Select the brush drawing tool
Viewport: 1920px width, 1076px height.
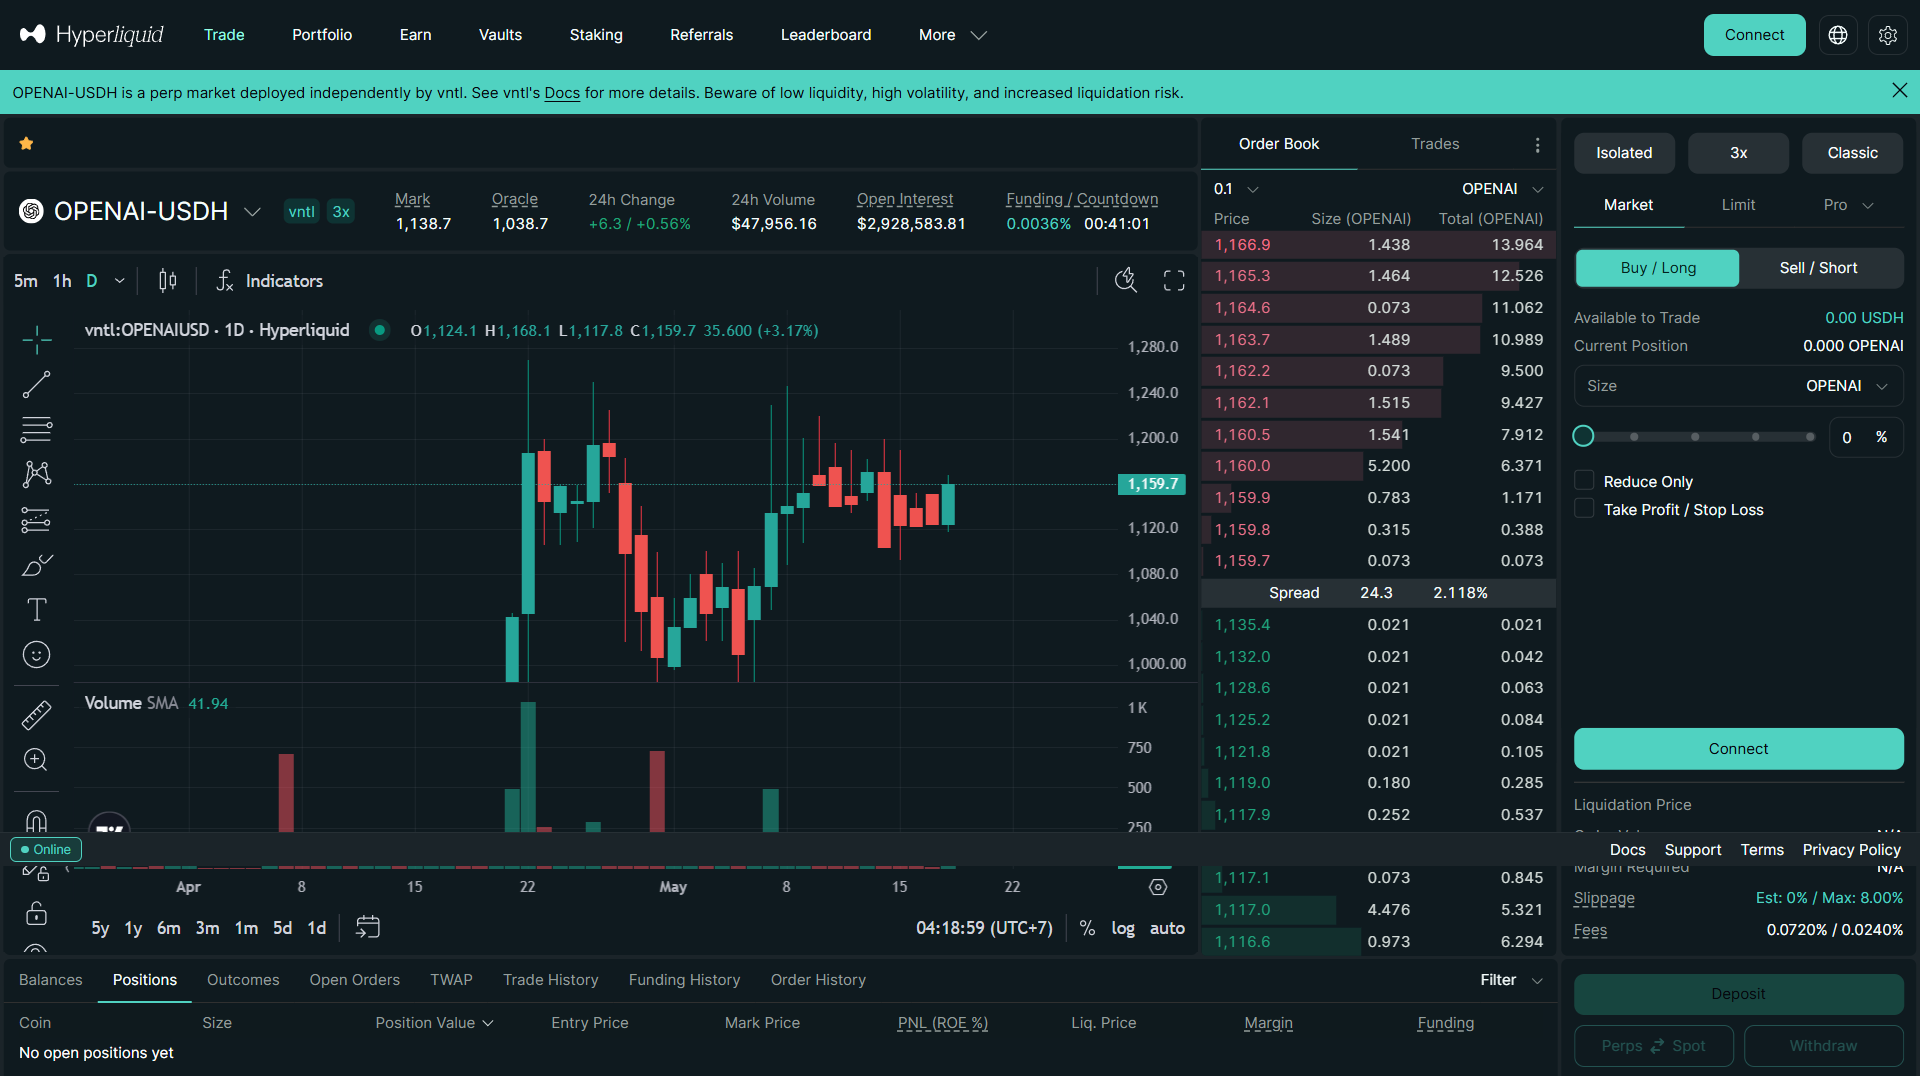37,565
